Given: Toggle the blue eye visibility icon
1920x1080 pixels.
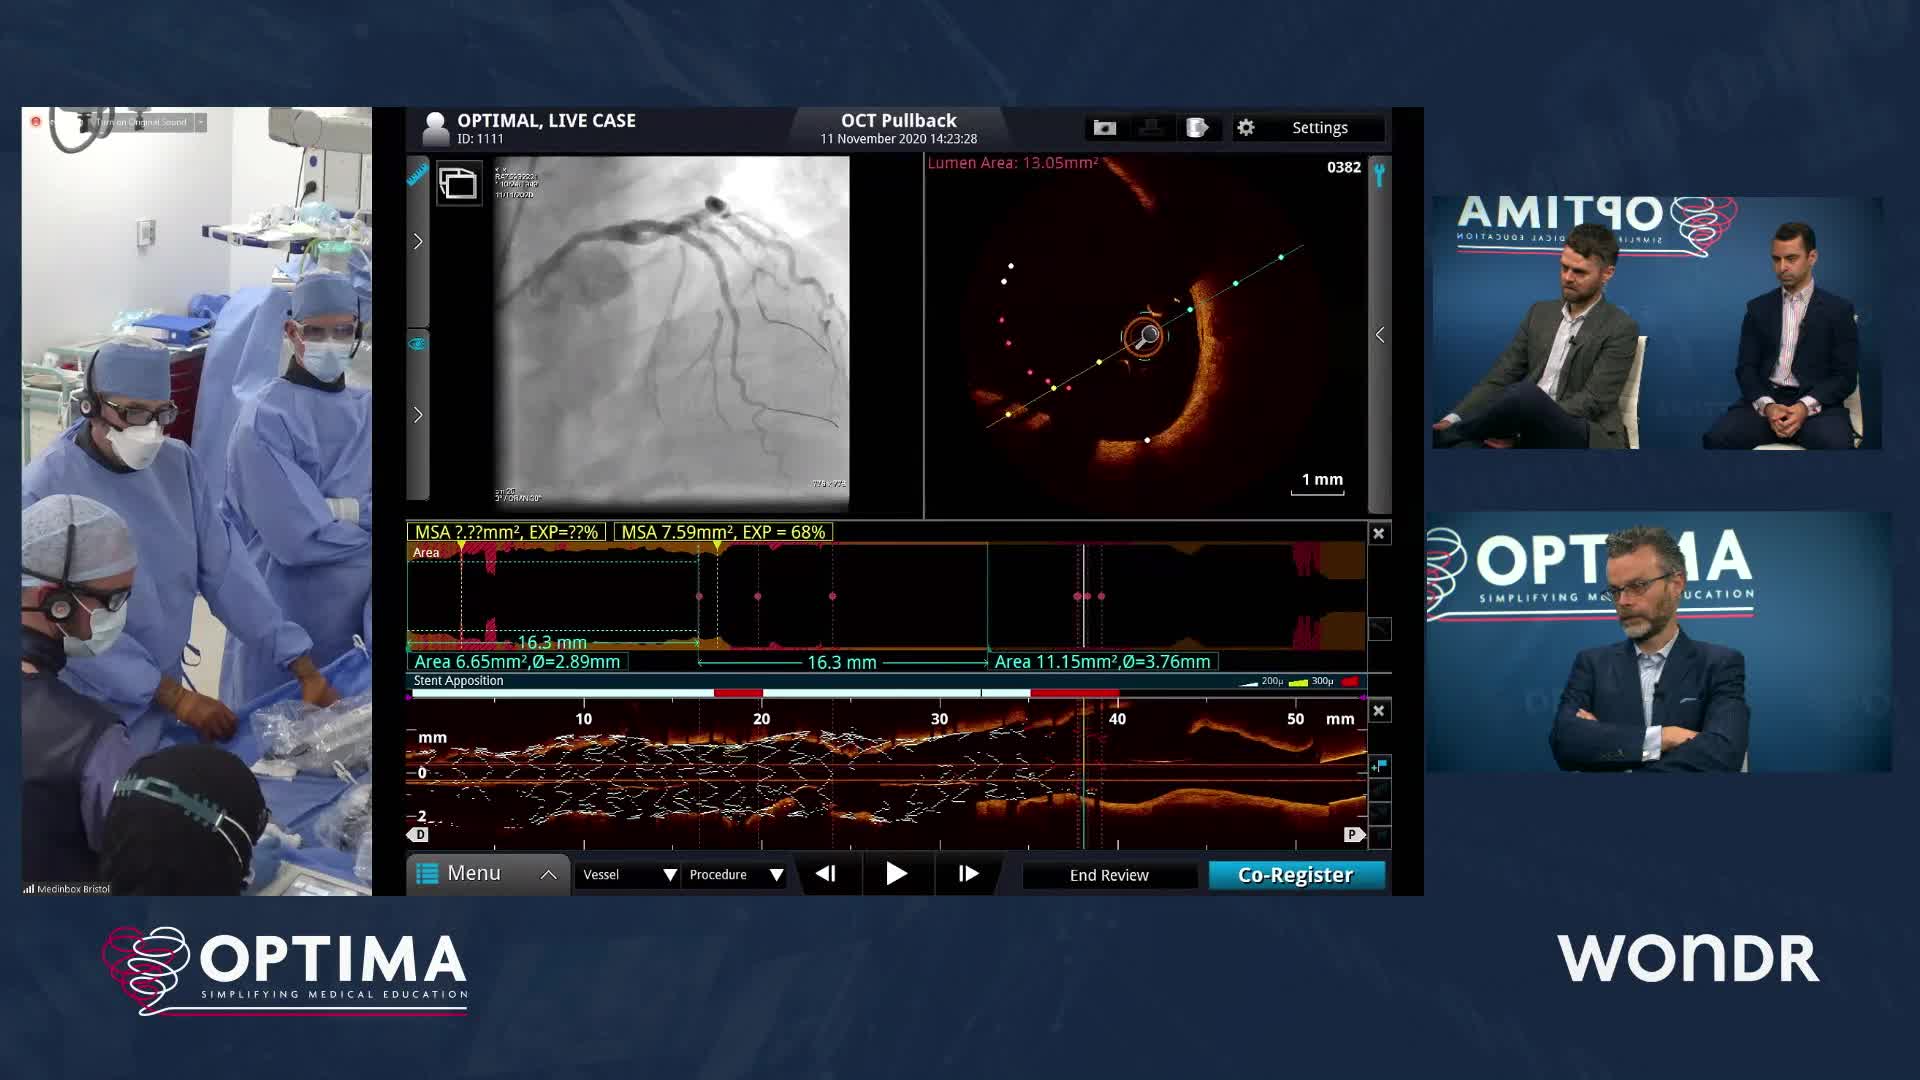Looking at the screenshot, I should pyautogui.click(x=417, y=344).
